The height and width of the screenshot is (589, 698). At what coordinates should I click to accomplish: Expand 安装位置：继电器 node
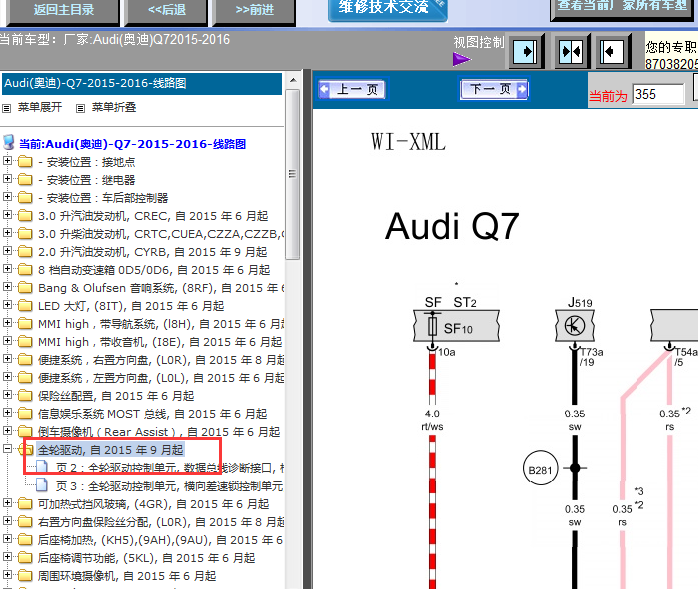(x=7, y=179)
